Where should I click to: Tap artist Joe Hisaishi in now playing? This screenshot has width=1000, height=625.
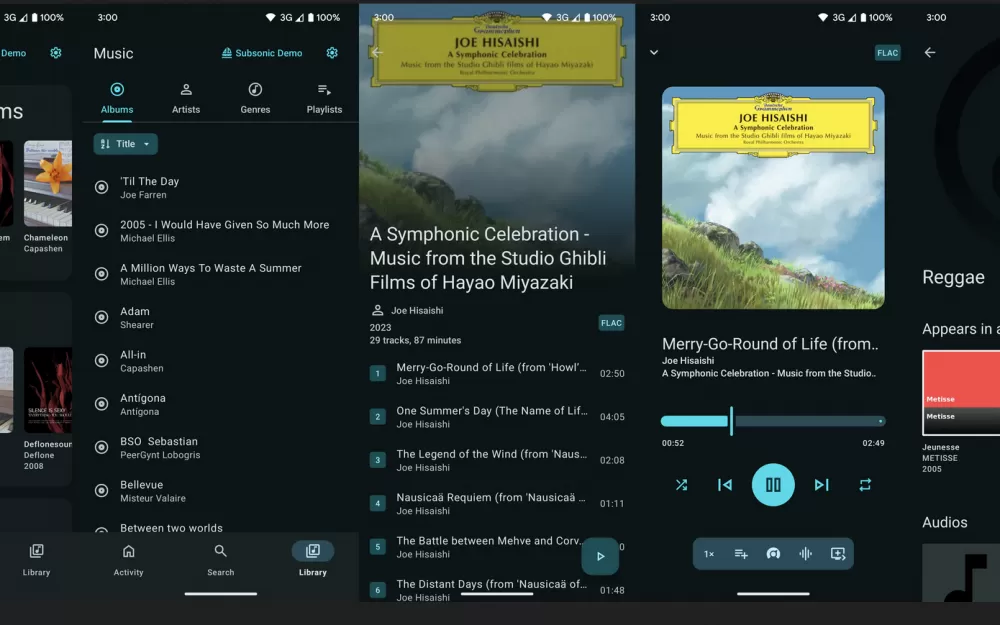click(x=688, y=360)
